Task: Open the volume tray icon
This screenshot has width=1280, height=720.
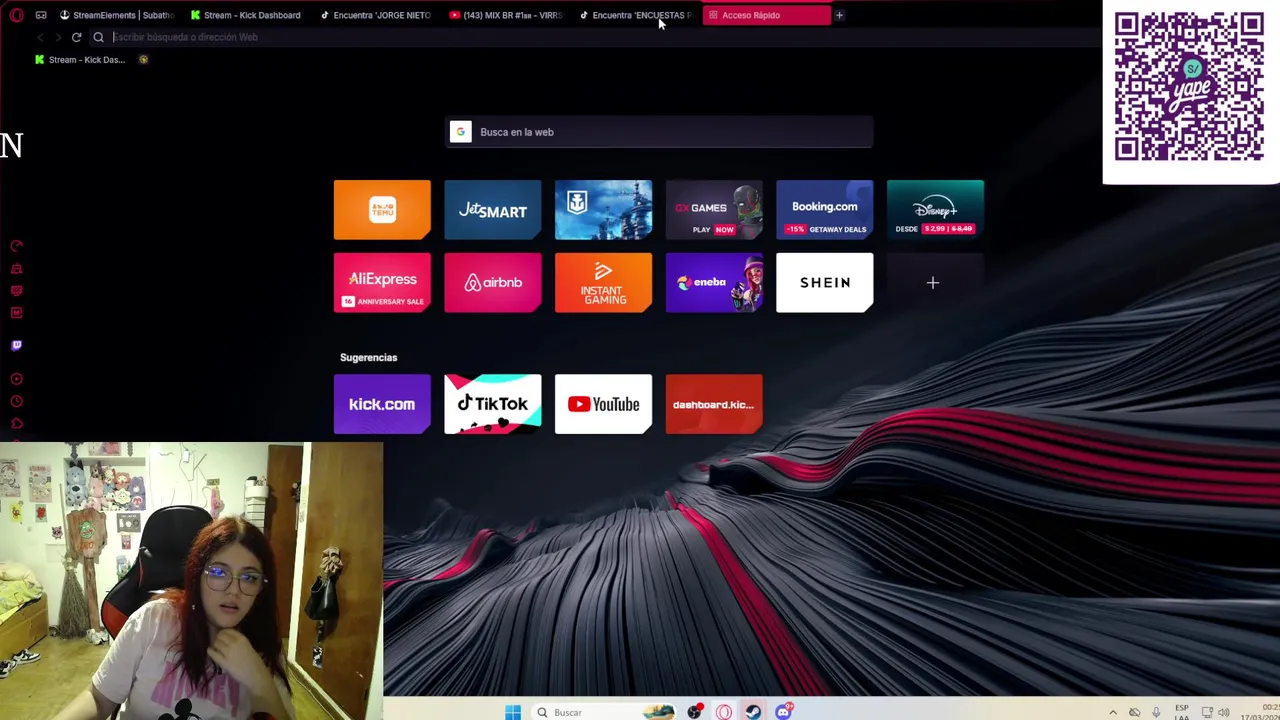Action: point(1223,713)
